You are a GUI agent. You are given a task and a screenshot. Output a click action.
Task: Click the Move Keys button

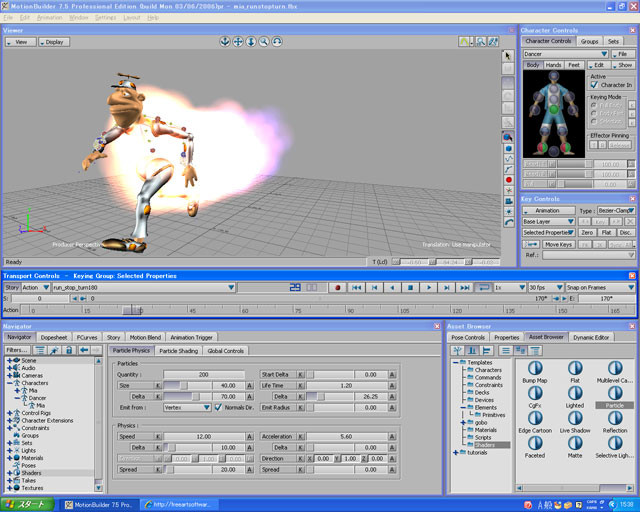[558, 245]
